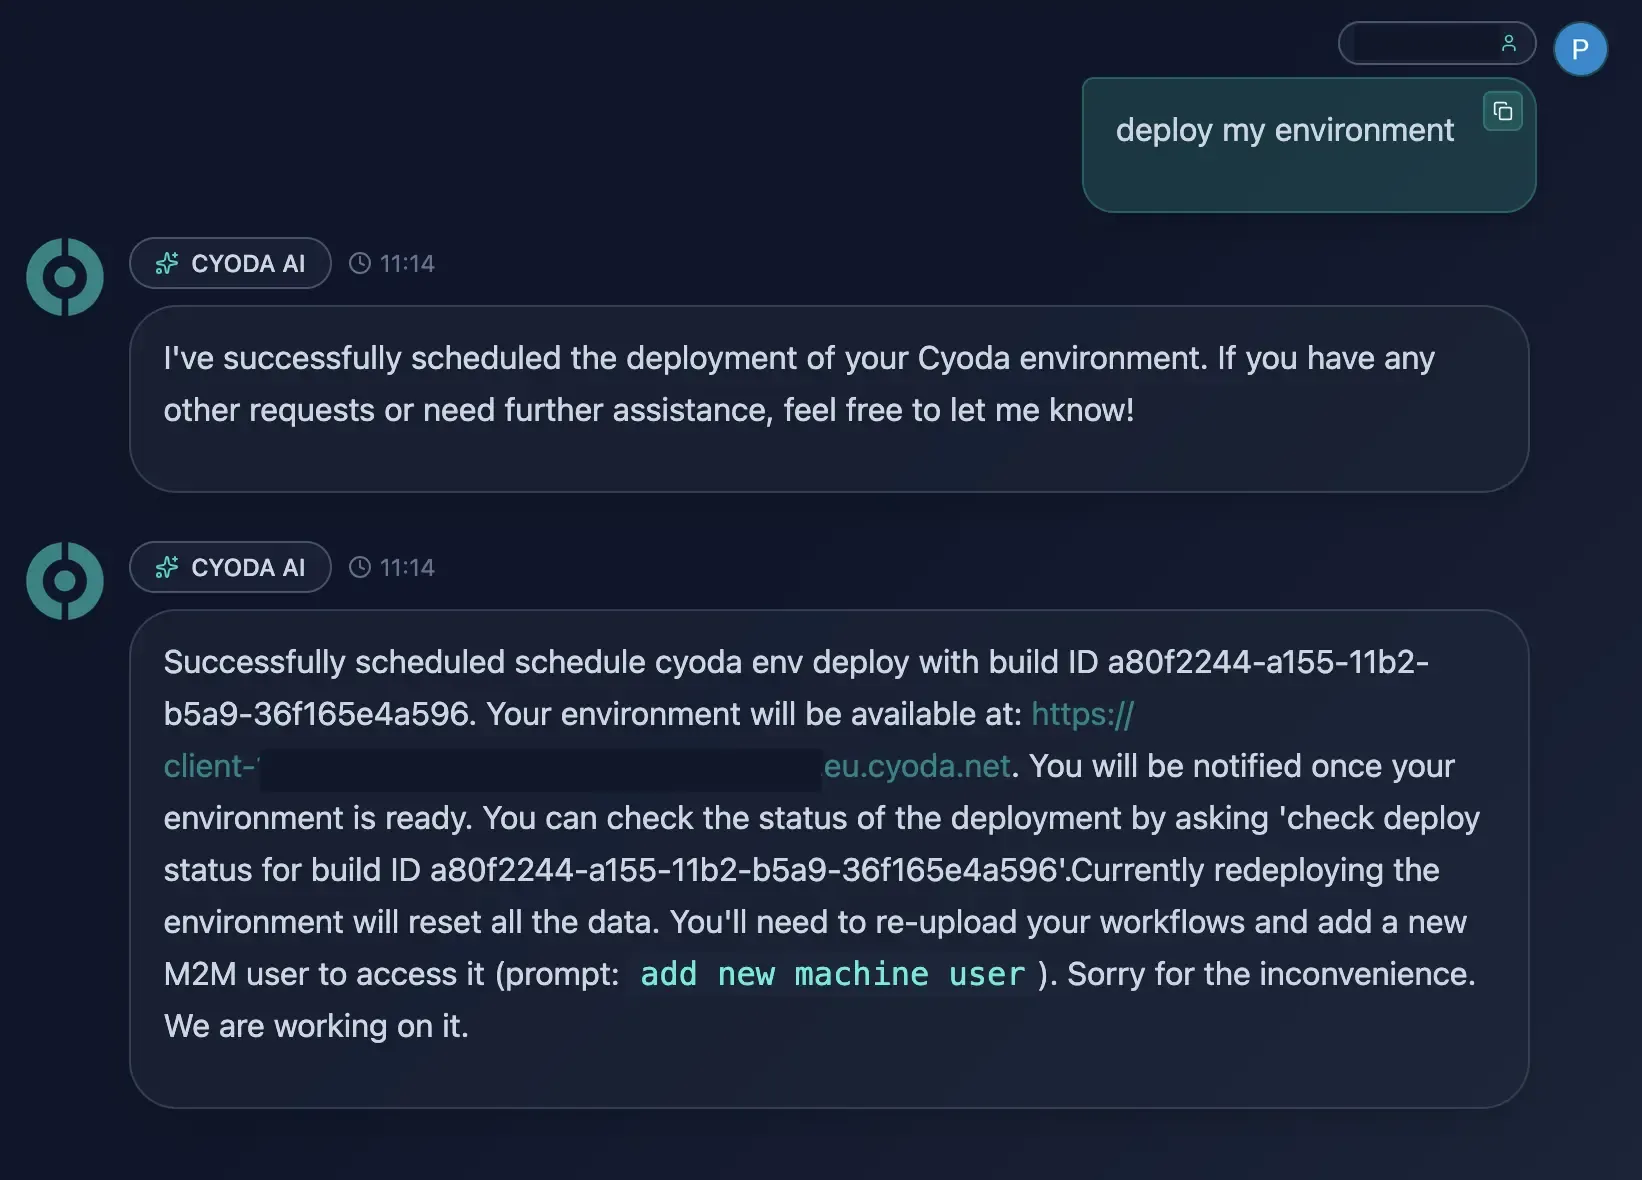The height and width of the screenshot is (1180, 1642).
Task: Click the https:// portion of the environment URL
Action: tap(1081, 714)
